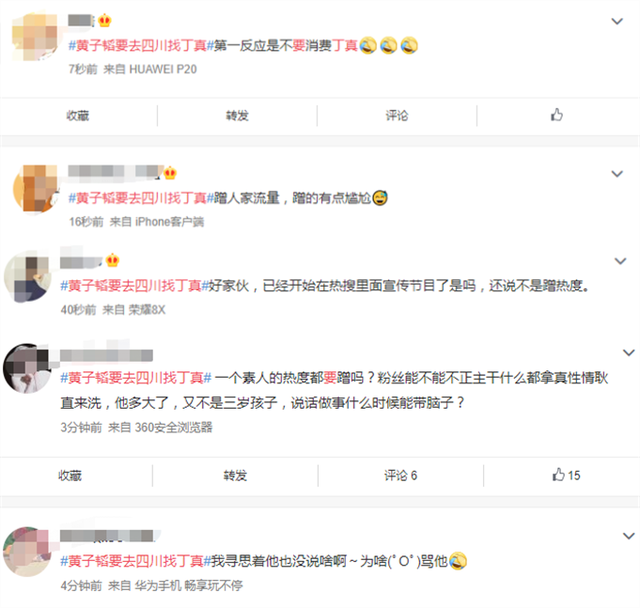Open the avatar of the 4分钟前 poster
The image size is (640, 608).
click(27, 551)
